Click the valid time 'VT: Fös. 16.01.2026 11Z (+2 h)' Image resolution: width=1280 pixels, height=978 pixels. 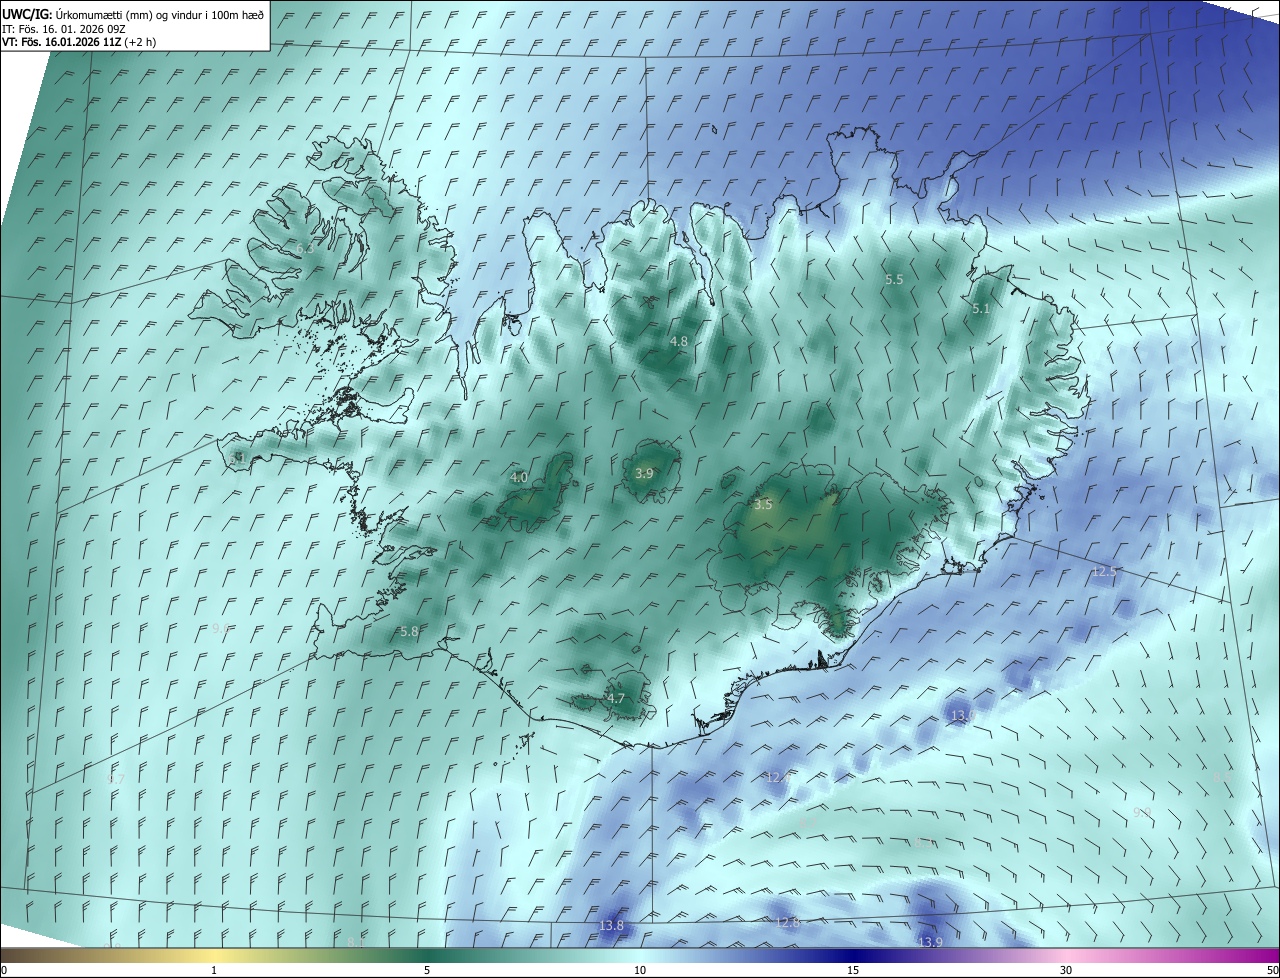(x=79, y=42)
